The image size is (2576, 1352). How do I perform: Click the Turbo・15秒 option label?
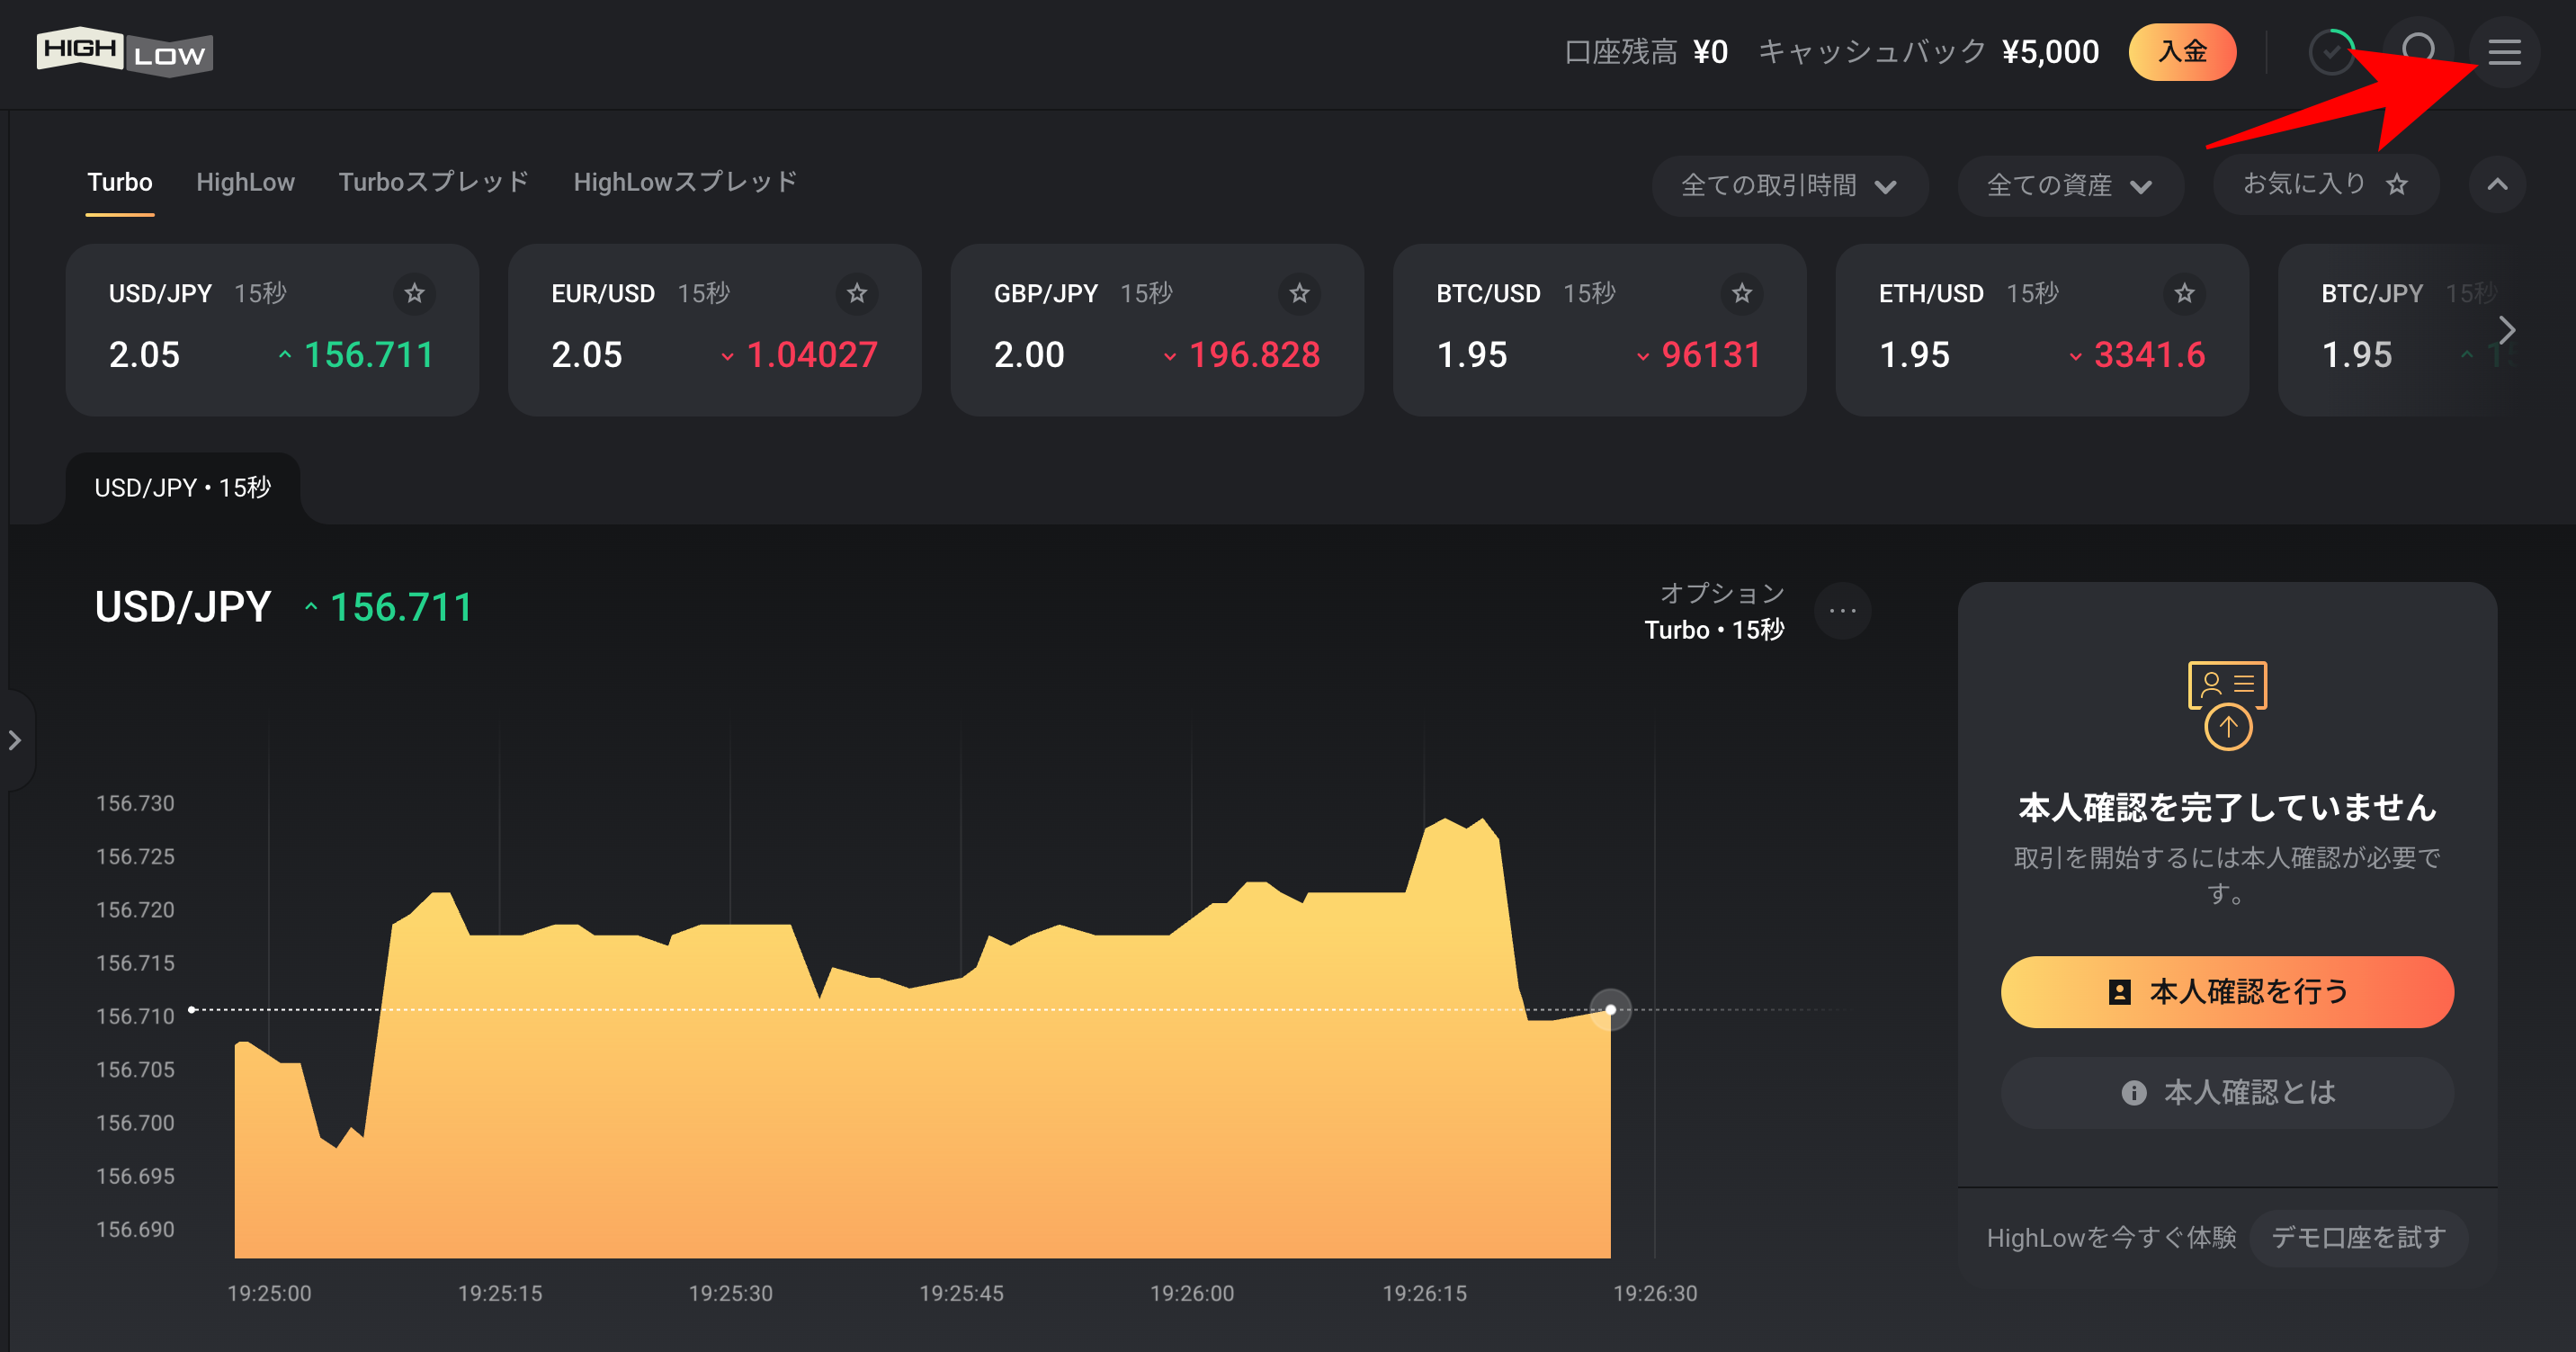(x=1714, y=630)
